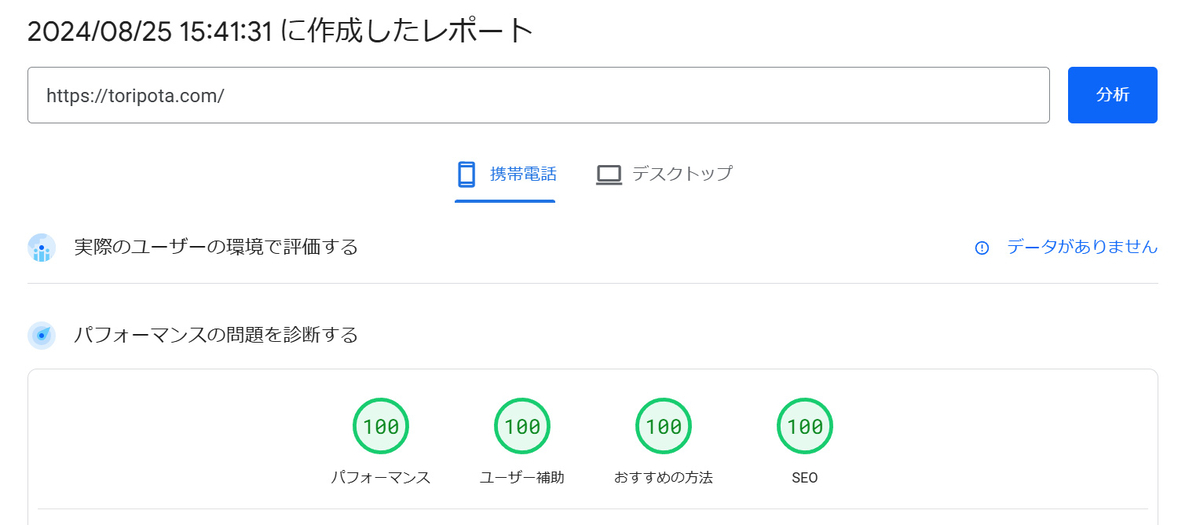Select the ユーザー補助 100 score gauge
The height and width of the screenshot is (525, 1200).
pyautogui.click(x=522, y=426)
